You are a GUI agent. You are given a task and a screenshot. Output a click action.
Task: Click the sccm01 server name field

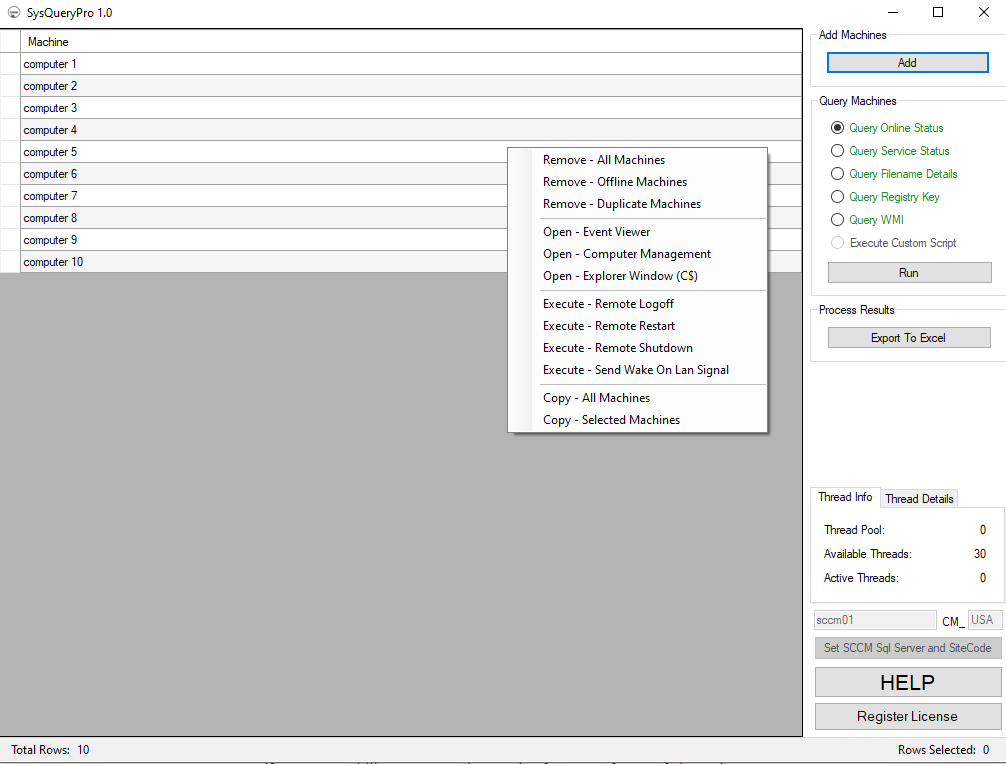[x=874, y=620]
